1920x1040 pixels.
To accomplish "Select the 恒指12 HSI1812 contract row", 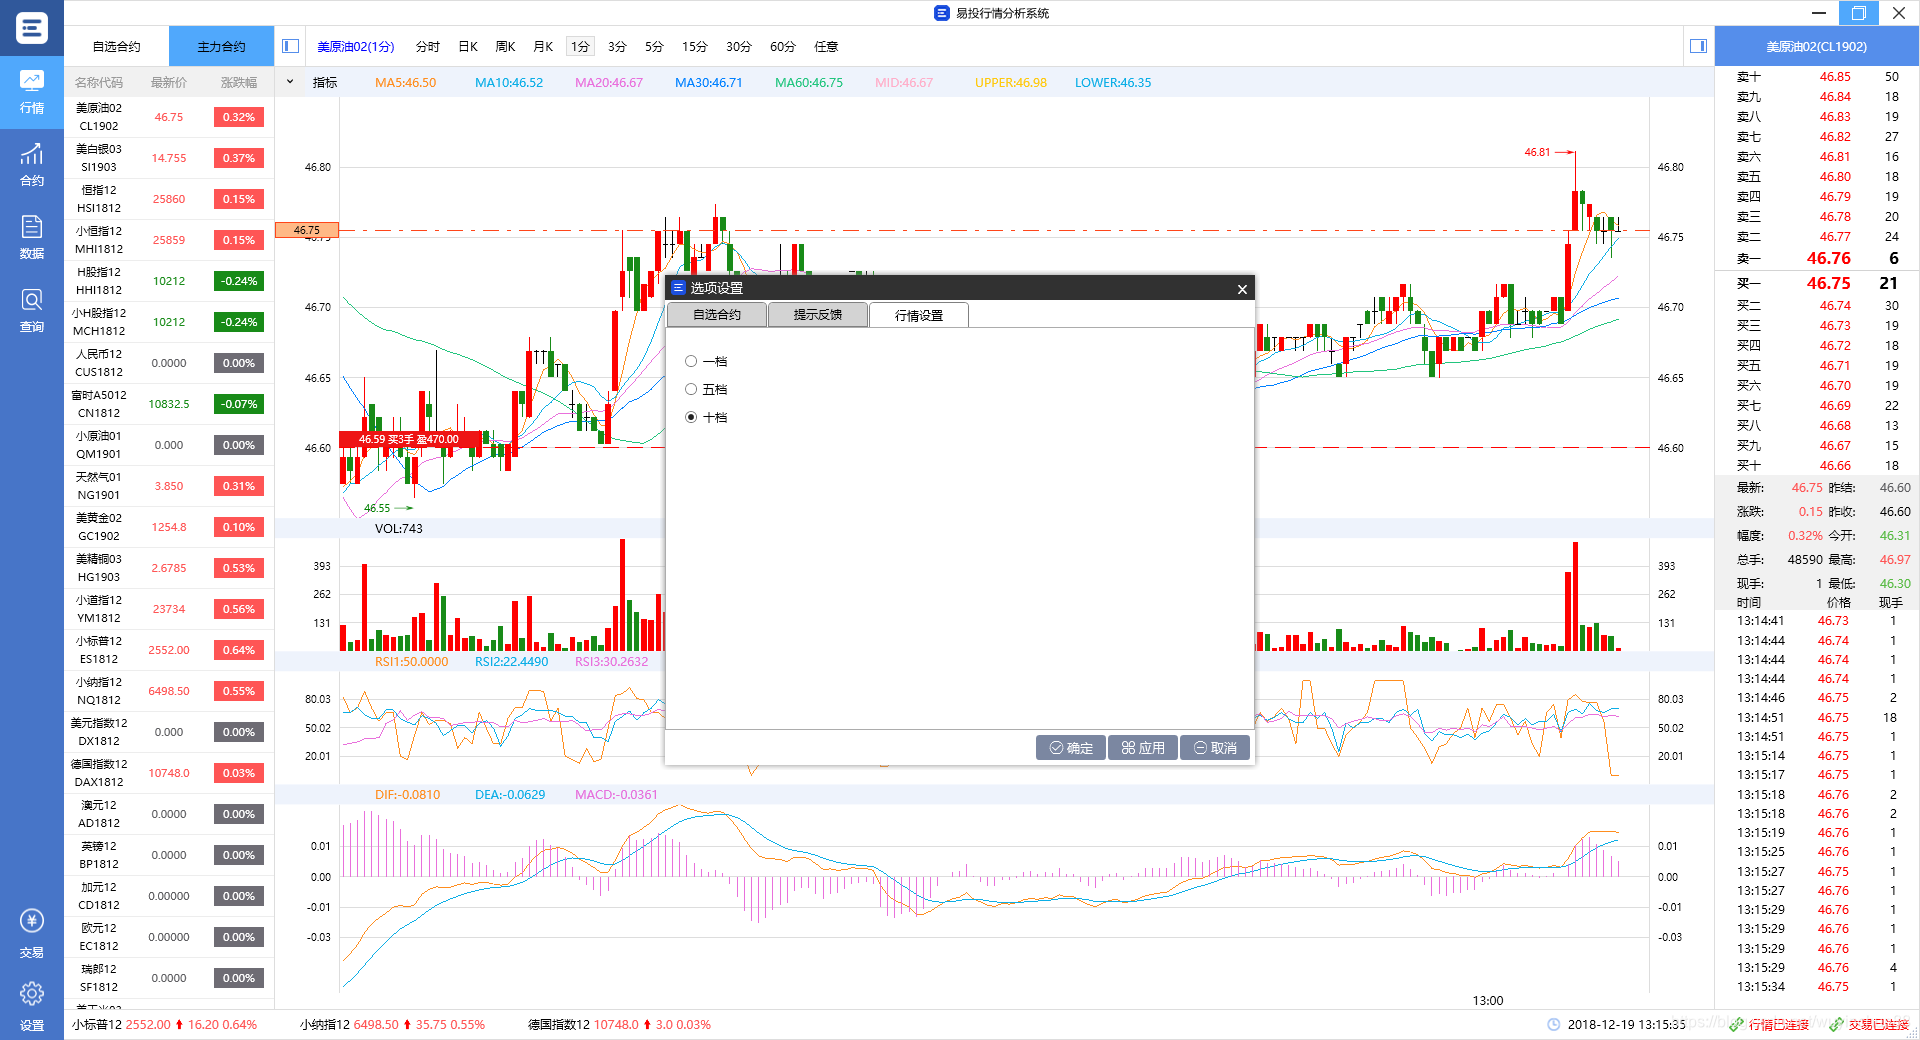I will (x=169, y=199).
